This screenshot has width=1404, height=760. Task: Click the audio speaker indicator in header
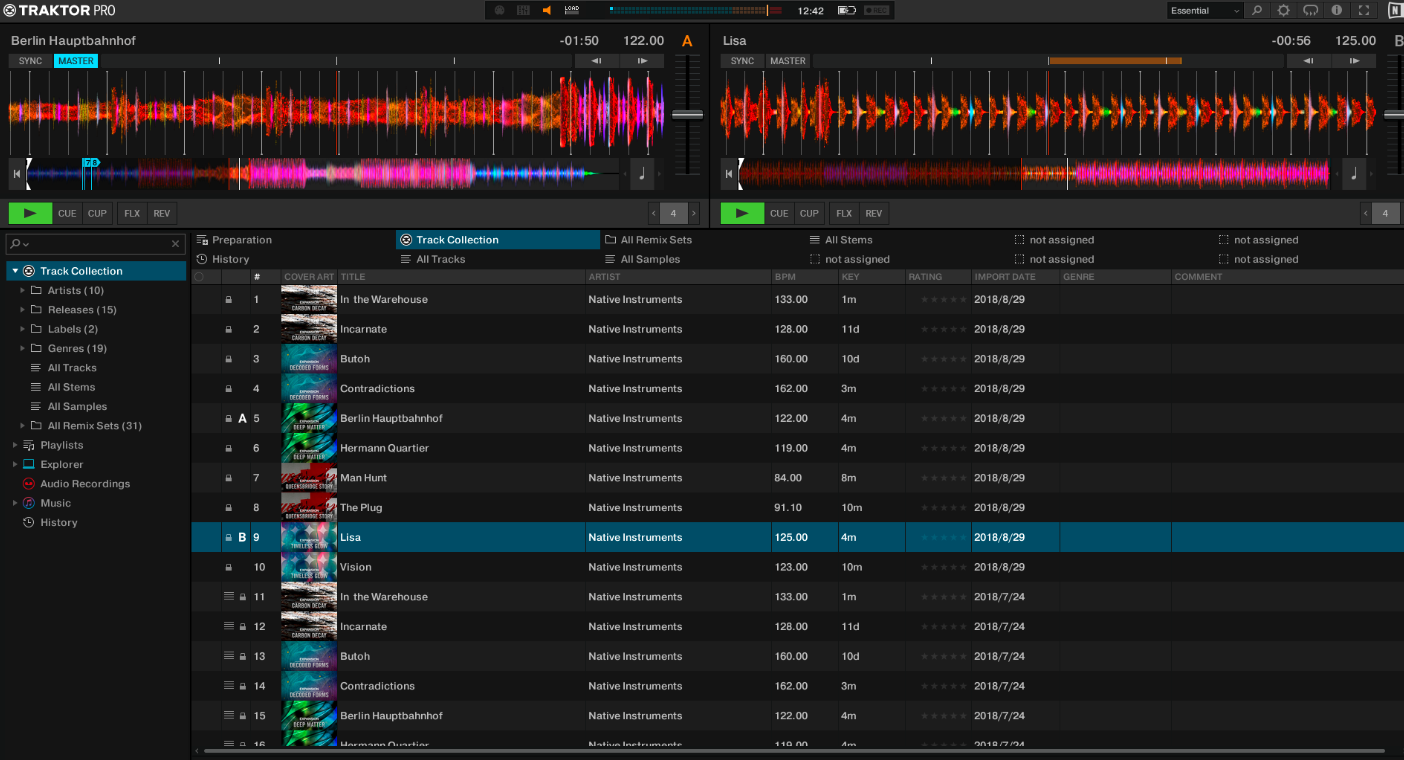547,10
